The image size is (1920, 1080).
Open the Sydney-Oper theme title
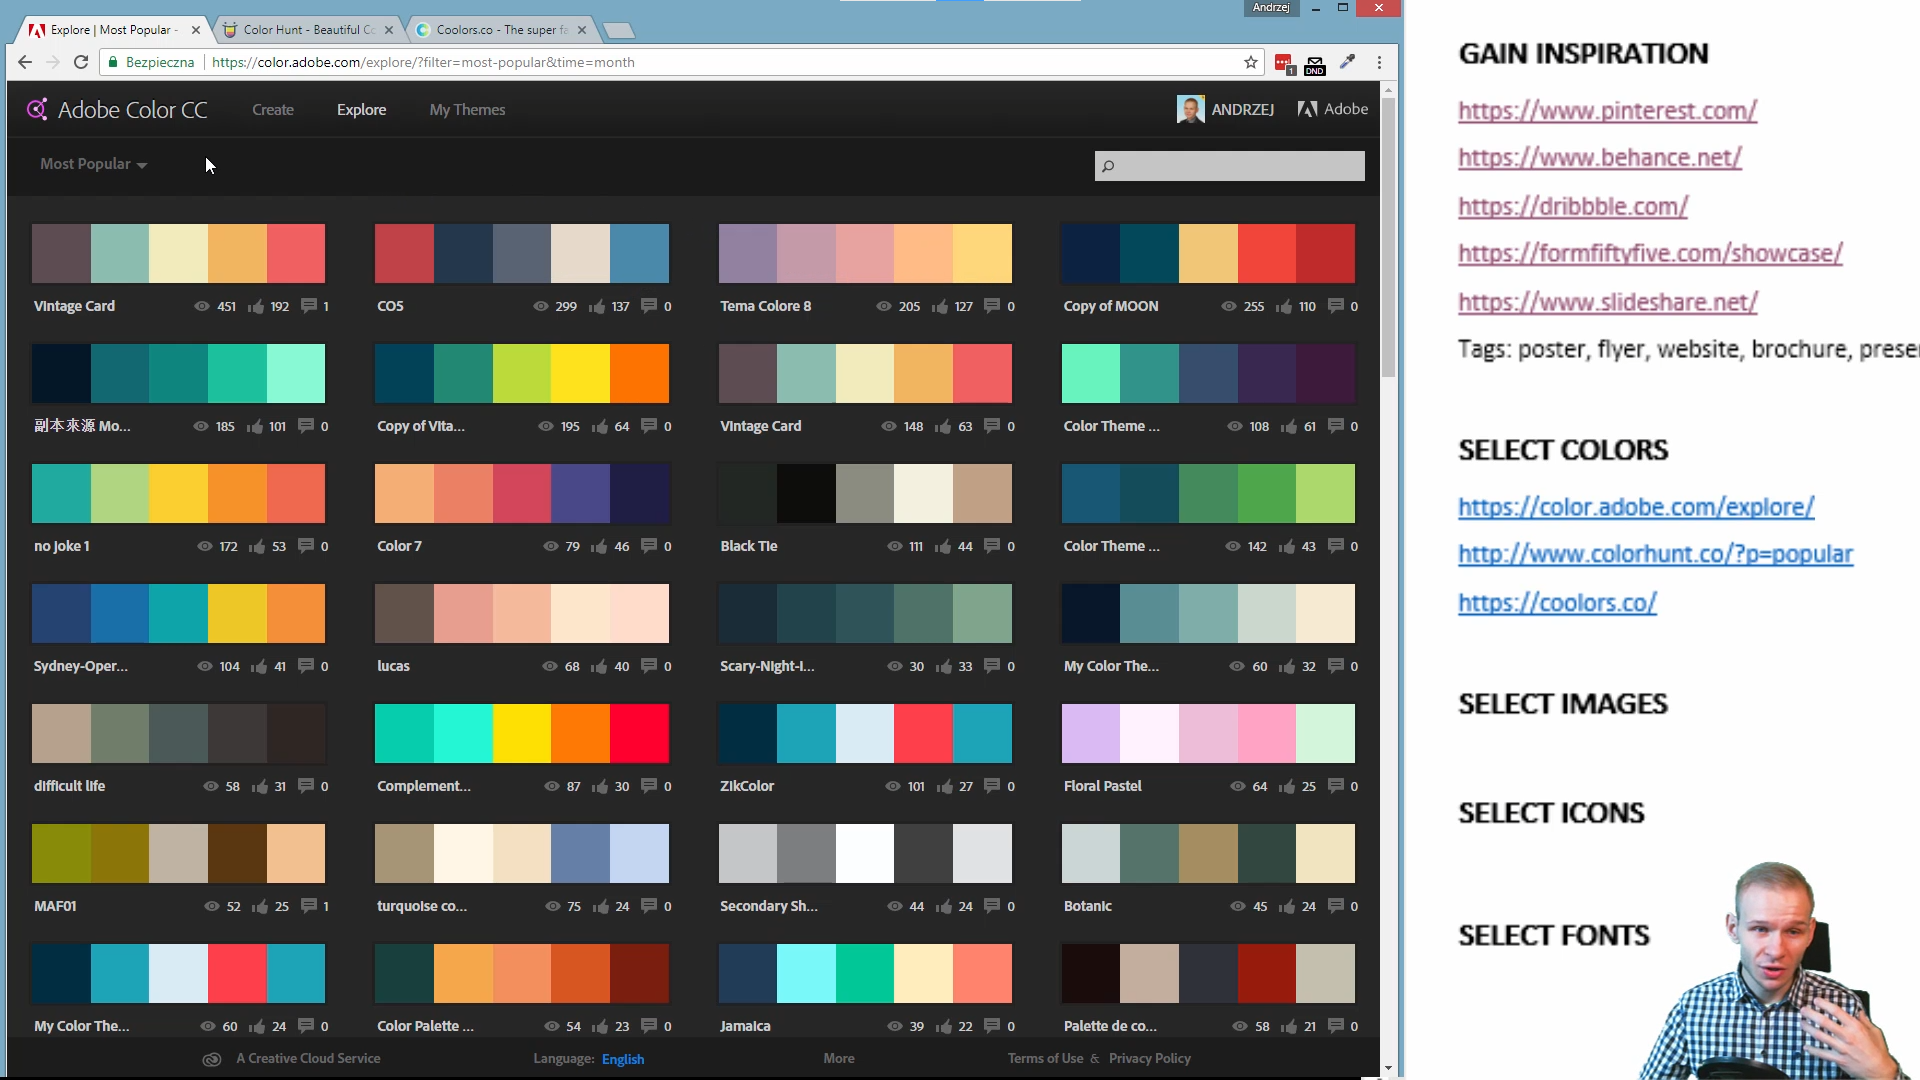pos(81,666)
